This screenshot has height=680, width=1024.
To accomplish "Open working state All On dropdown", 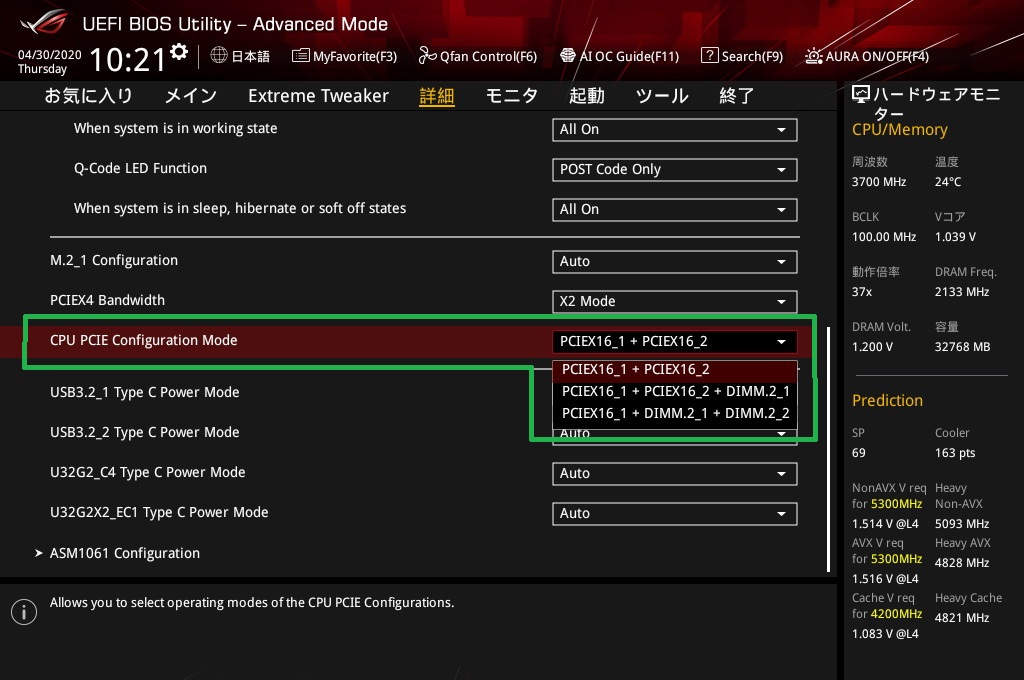I will [x=674, y=129].
